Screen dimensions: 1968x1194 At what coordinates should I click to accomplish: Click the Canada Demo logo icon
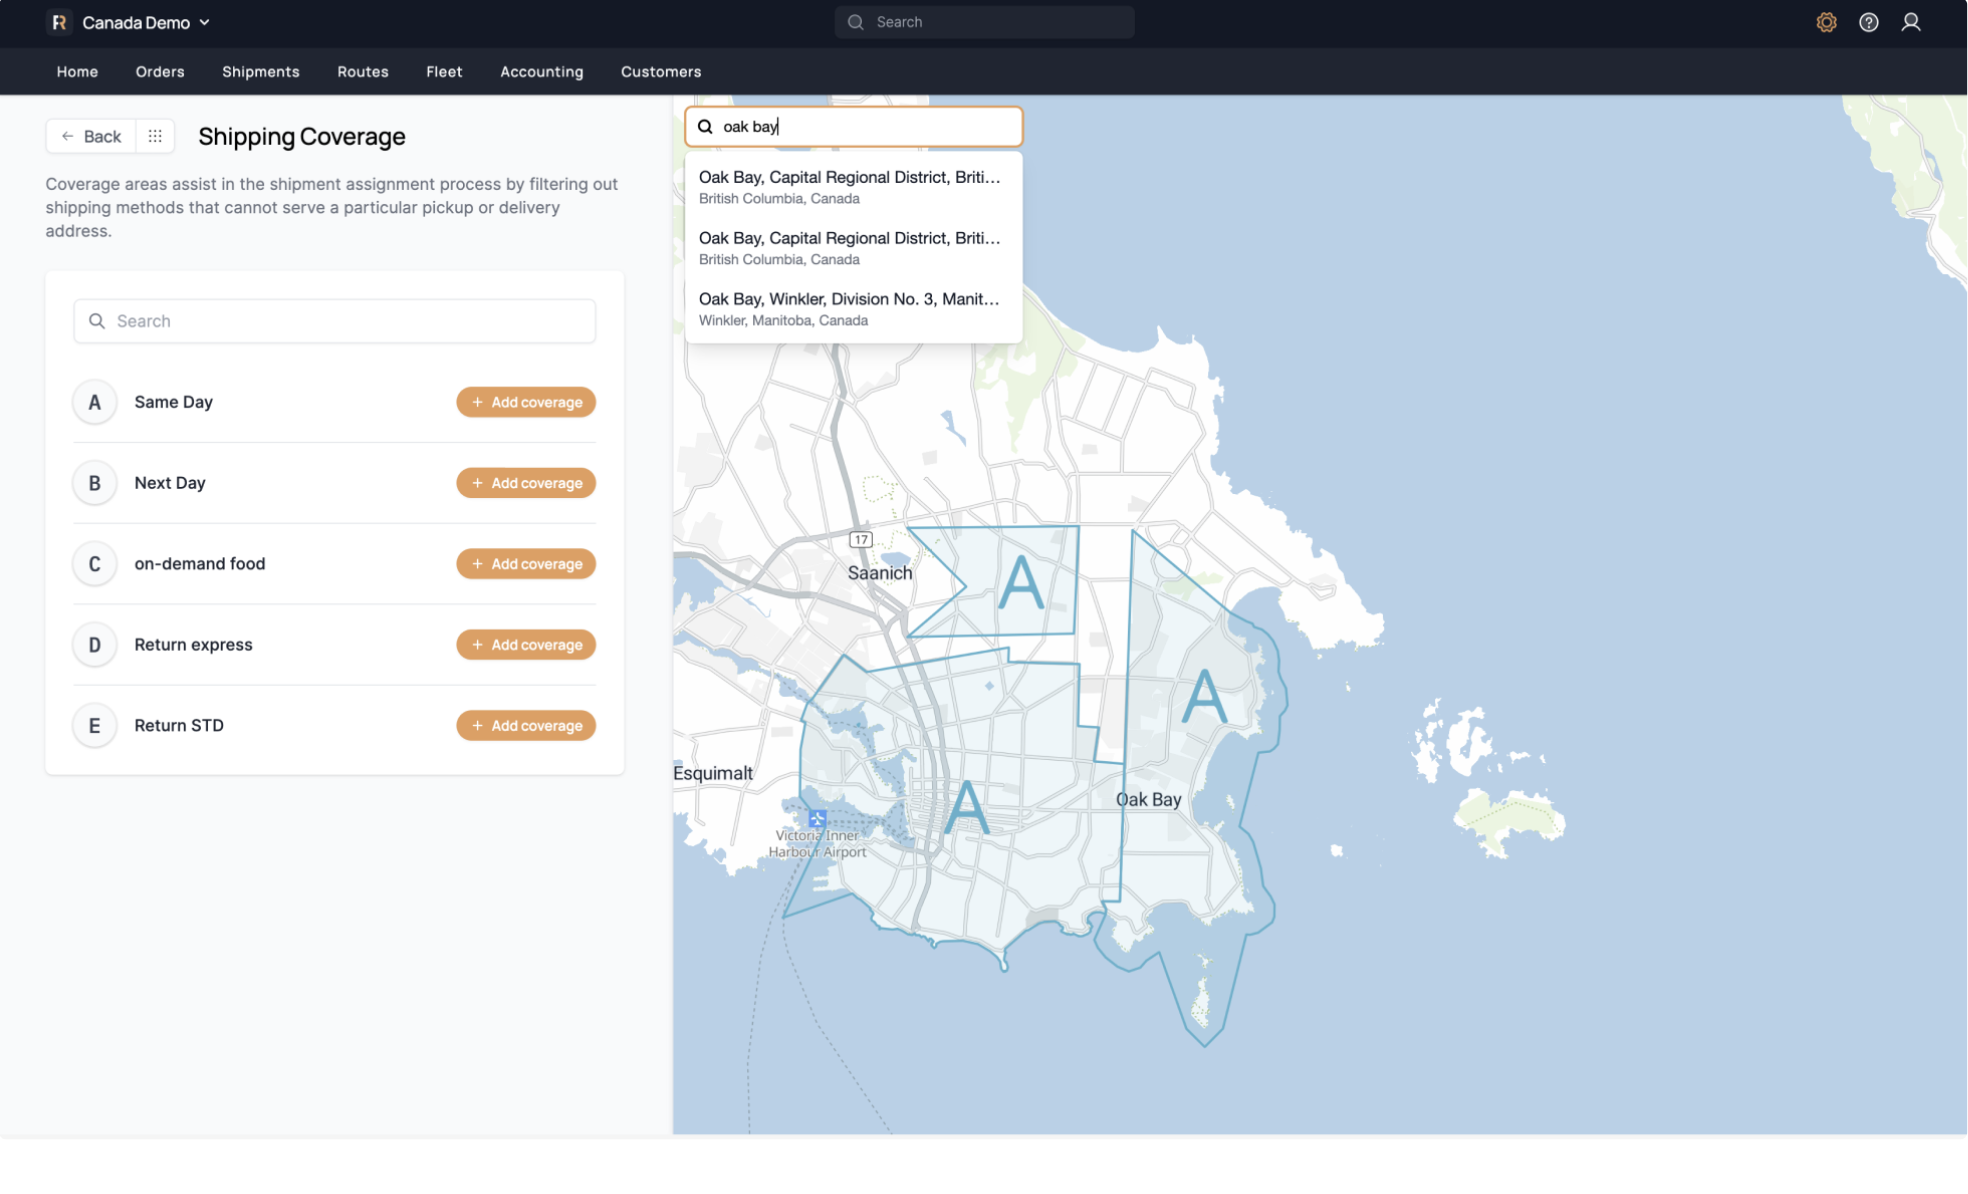point(59,22)
